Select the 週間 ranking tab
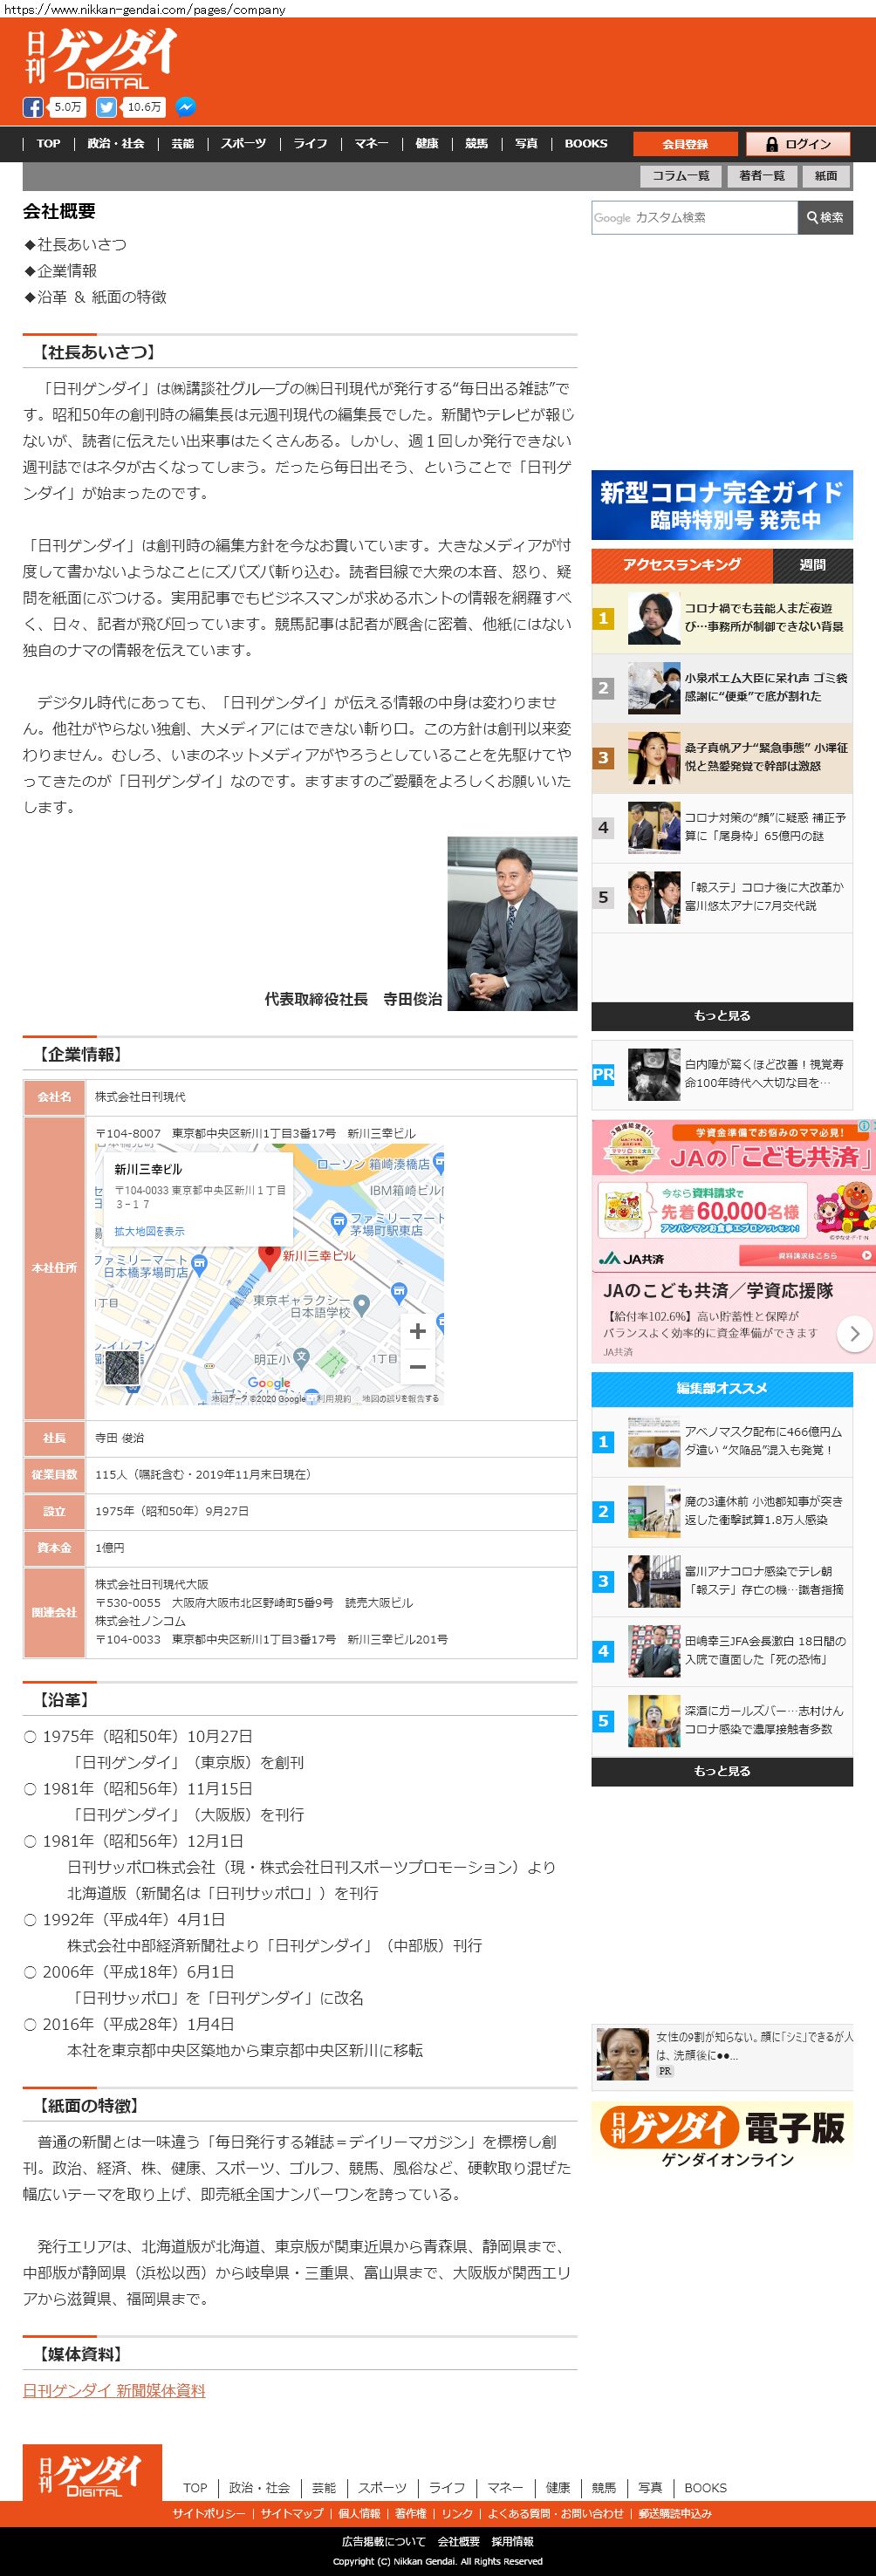 point(812,565)
